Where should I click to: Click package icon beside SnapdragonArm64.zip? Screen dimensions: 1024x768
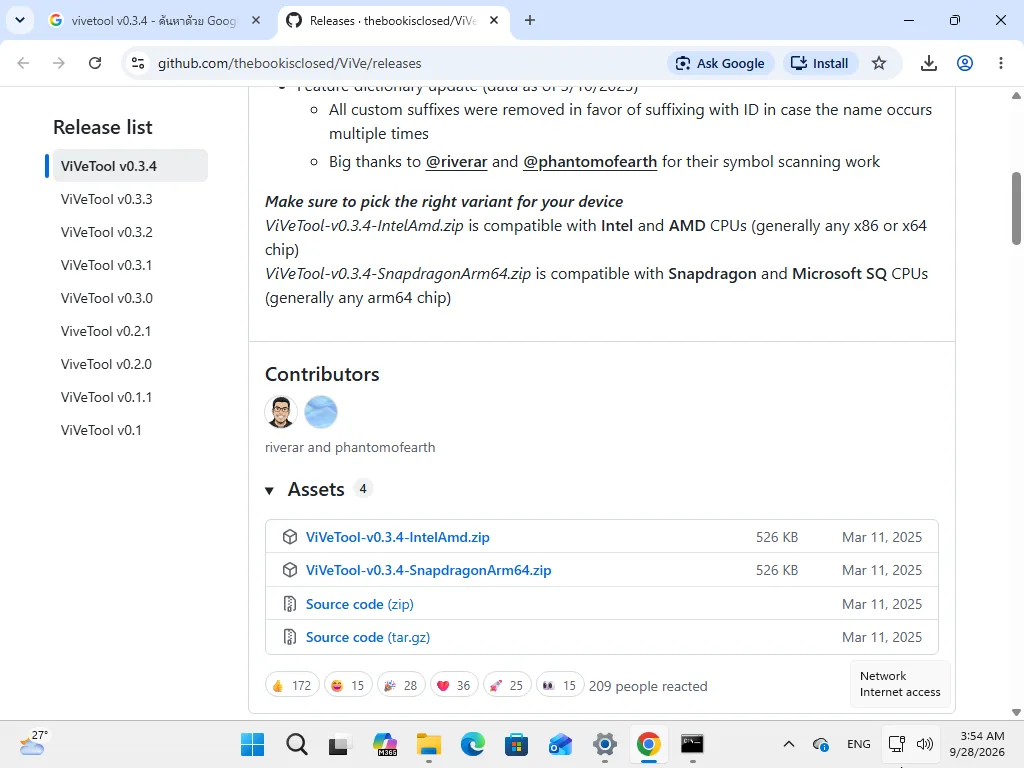(x=289, y=570)
